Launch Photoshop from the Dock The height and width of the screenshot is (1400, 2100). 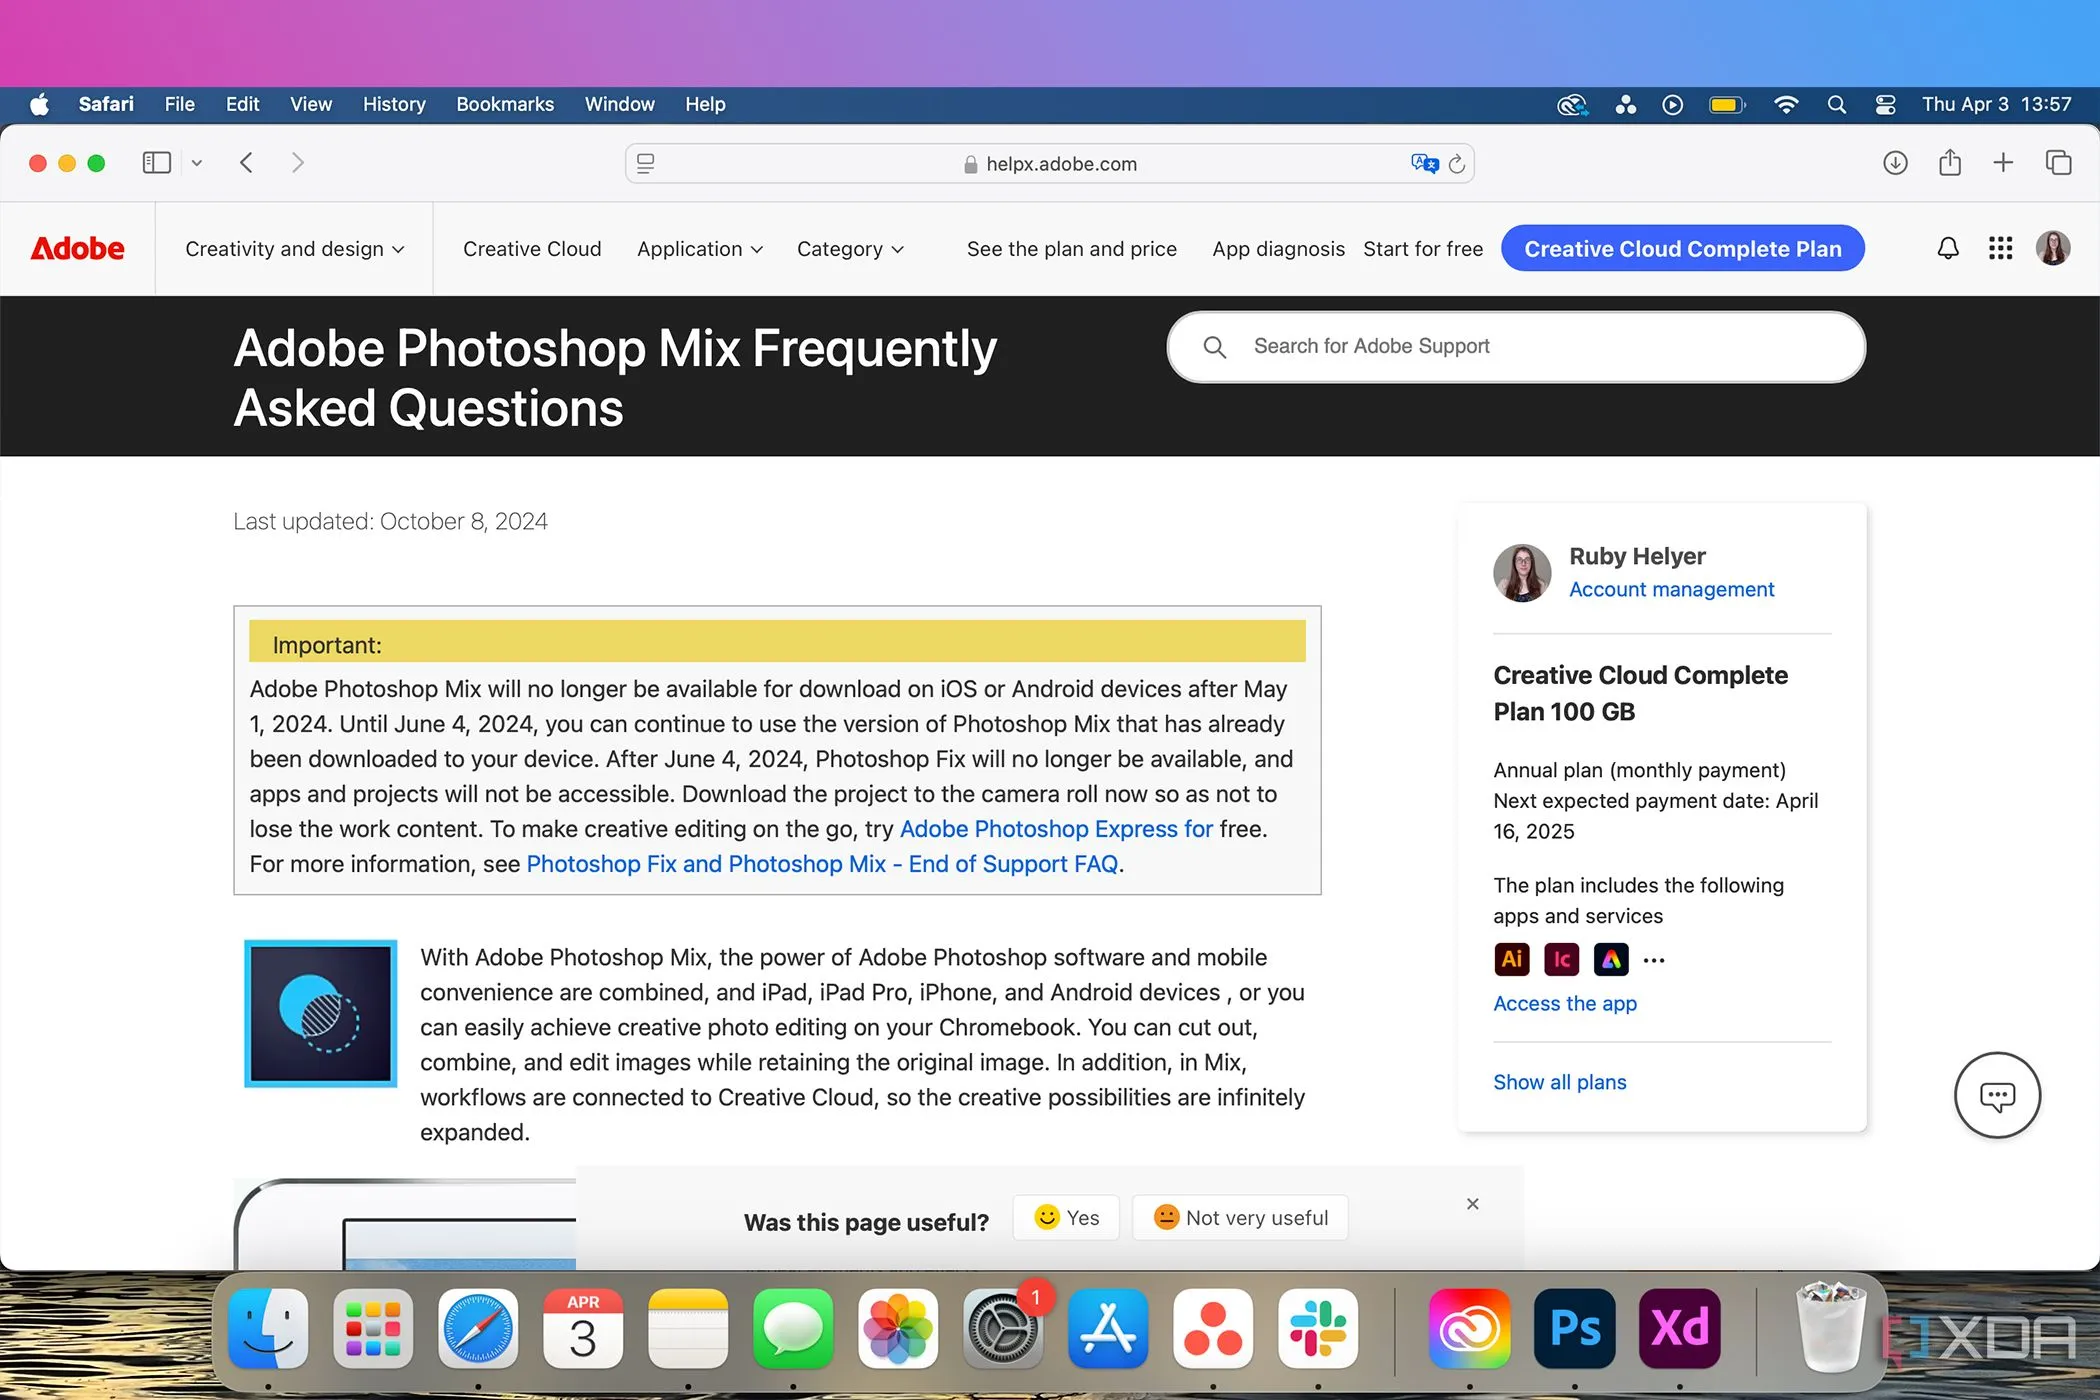pyautogui.click(x=1574, y=1329)
